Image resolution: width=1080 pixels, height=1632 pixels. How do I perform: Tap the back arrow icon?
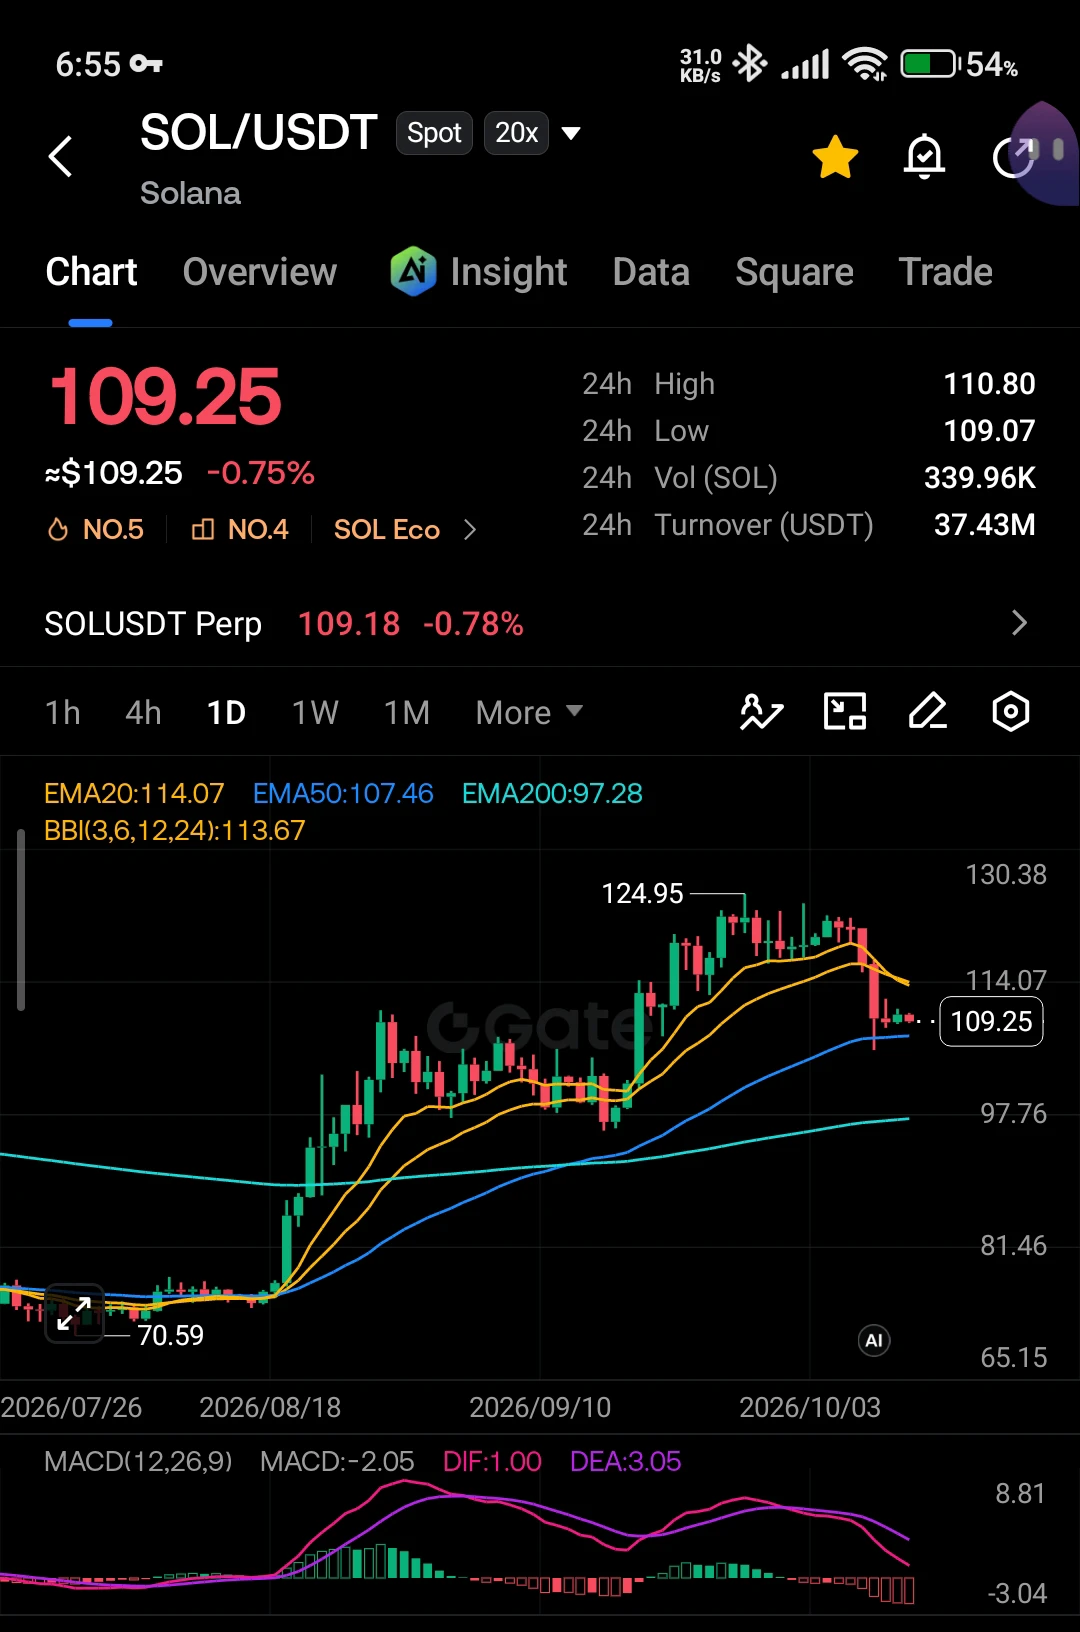tap(61, 156)
